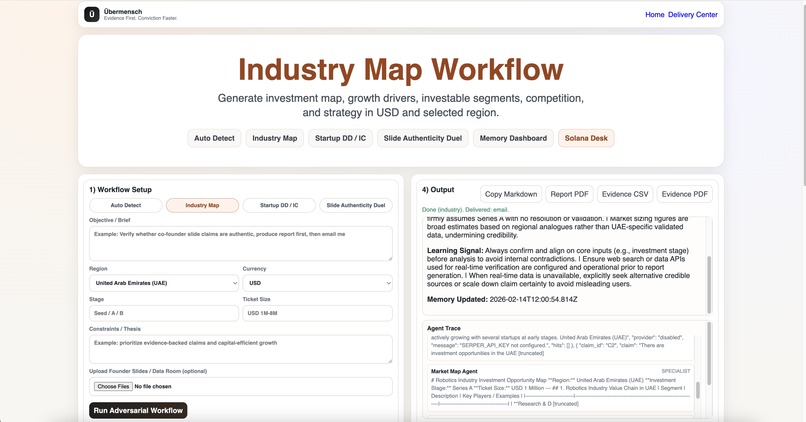Click the 'Agent Trace' heading
Viewport: 806px width, 422px height.
click(x=444, y=328)
